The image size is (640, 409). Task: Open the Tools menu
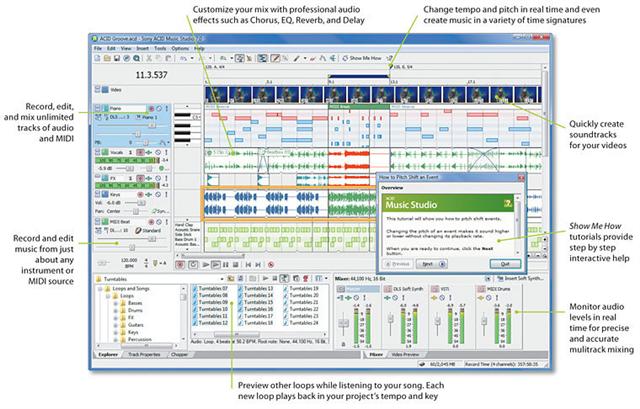pos(160,49)
